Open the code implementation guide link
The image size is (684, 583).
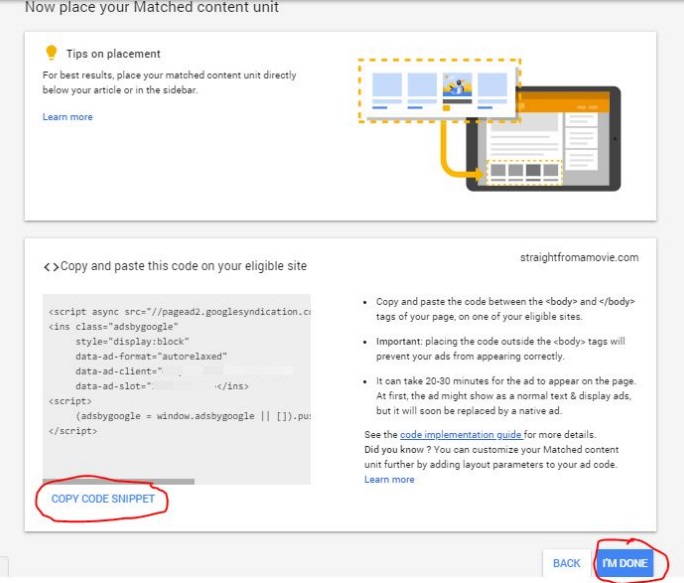(x=461, y=435)
